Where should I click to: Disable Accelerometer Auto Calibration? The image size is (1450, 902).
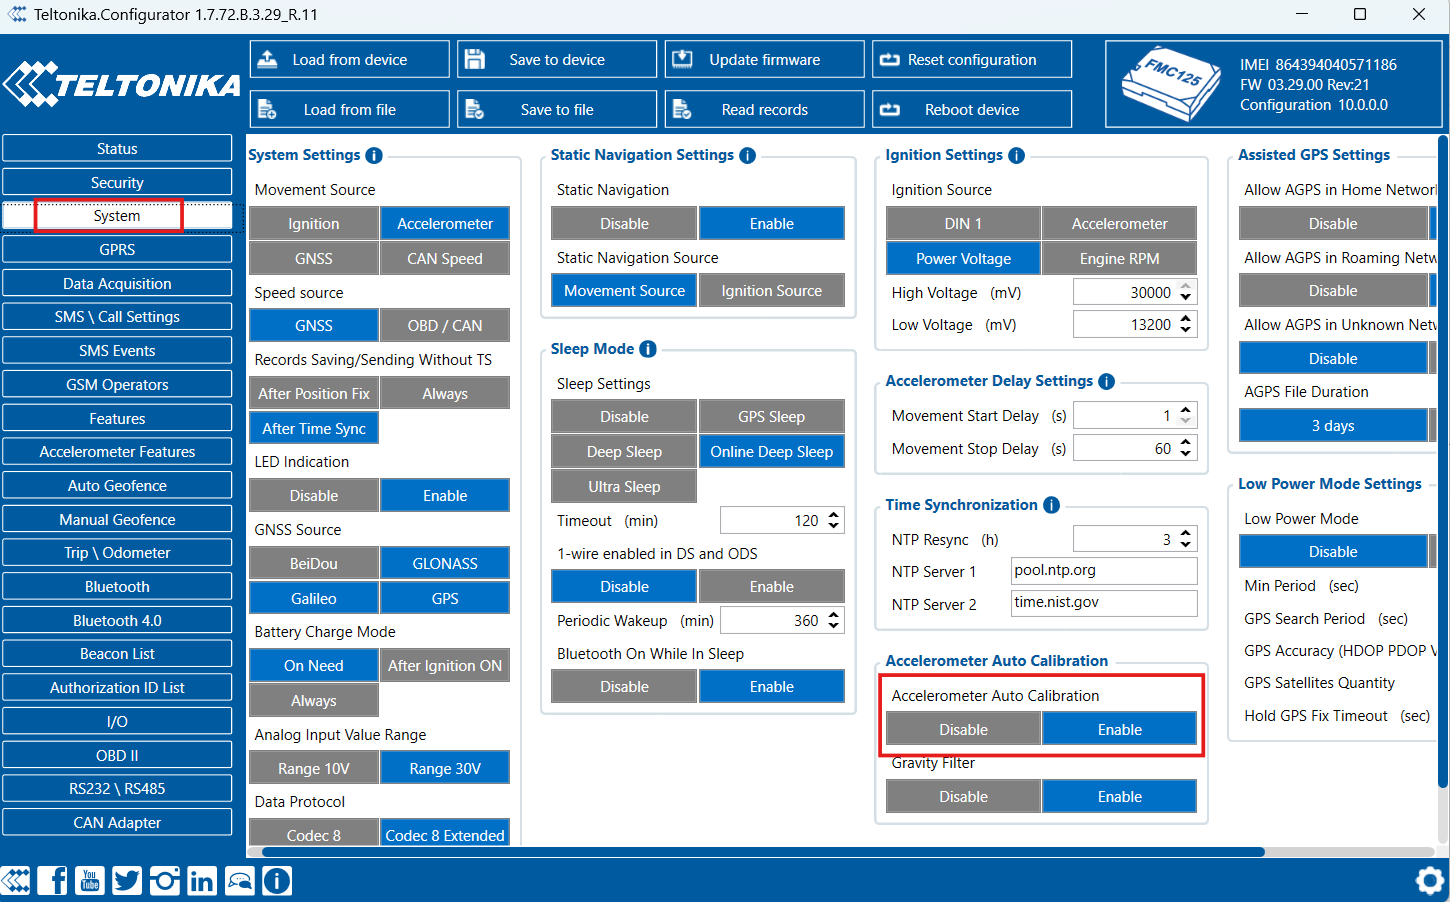tap(963, 730)
